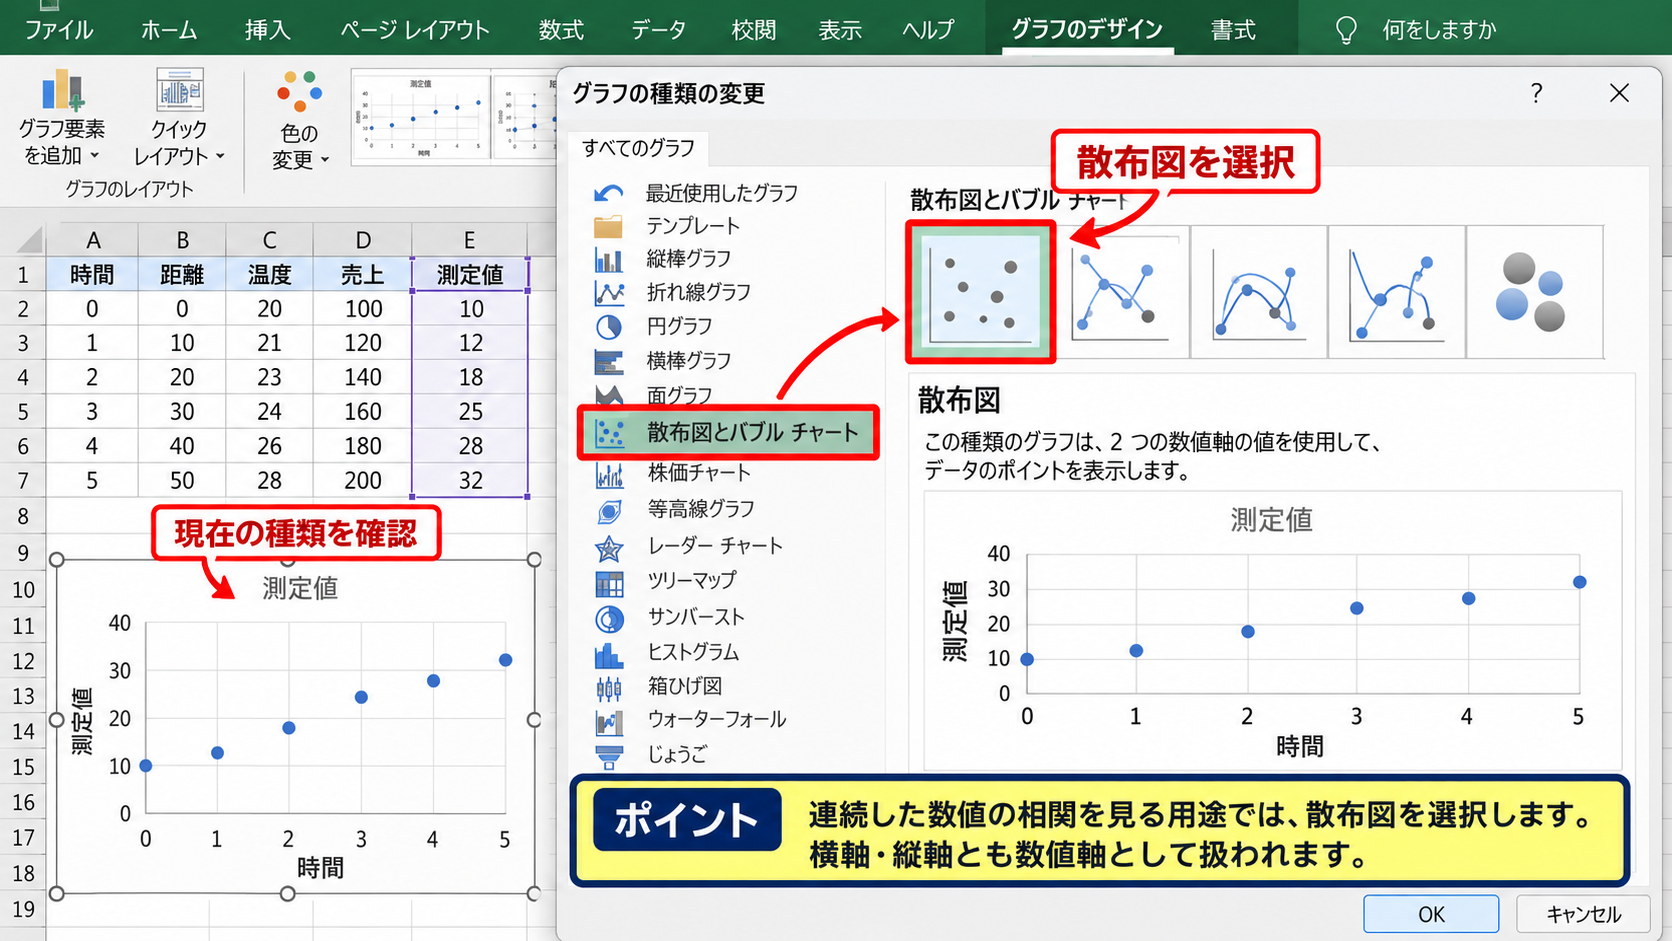Select 散布図とバブル チャート category
Screen dimensions: 1672x941
pyautogui.click(x=728, y=432)
